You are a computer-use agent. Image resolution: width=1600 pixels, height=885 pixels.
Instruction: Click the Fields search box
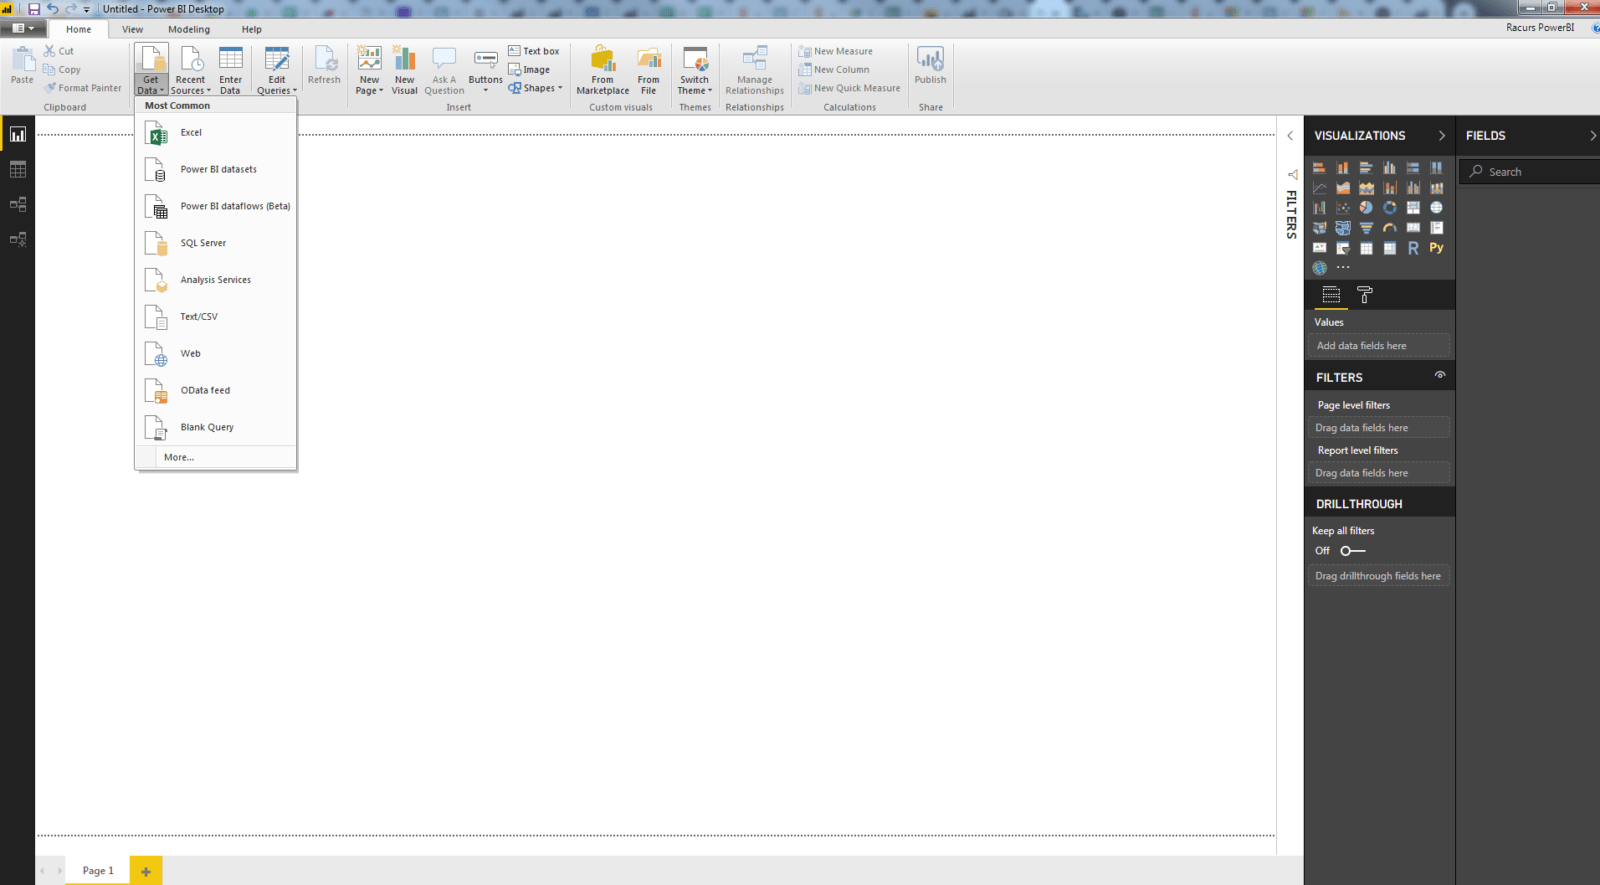pos(1530,172)
